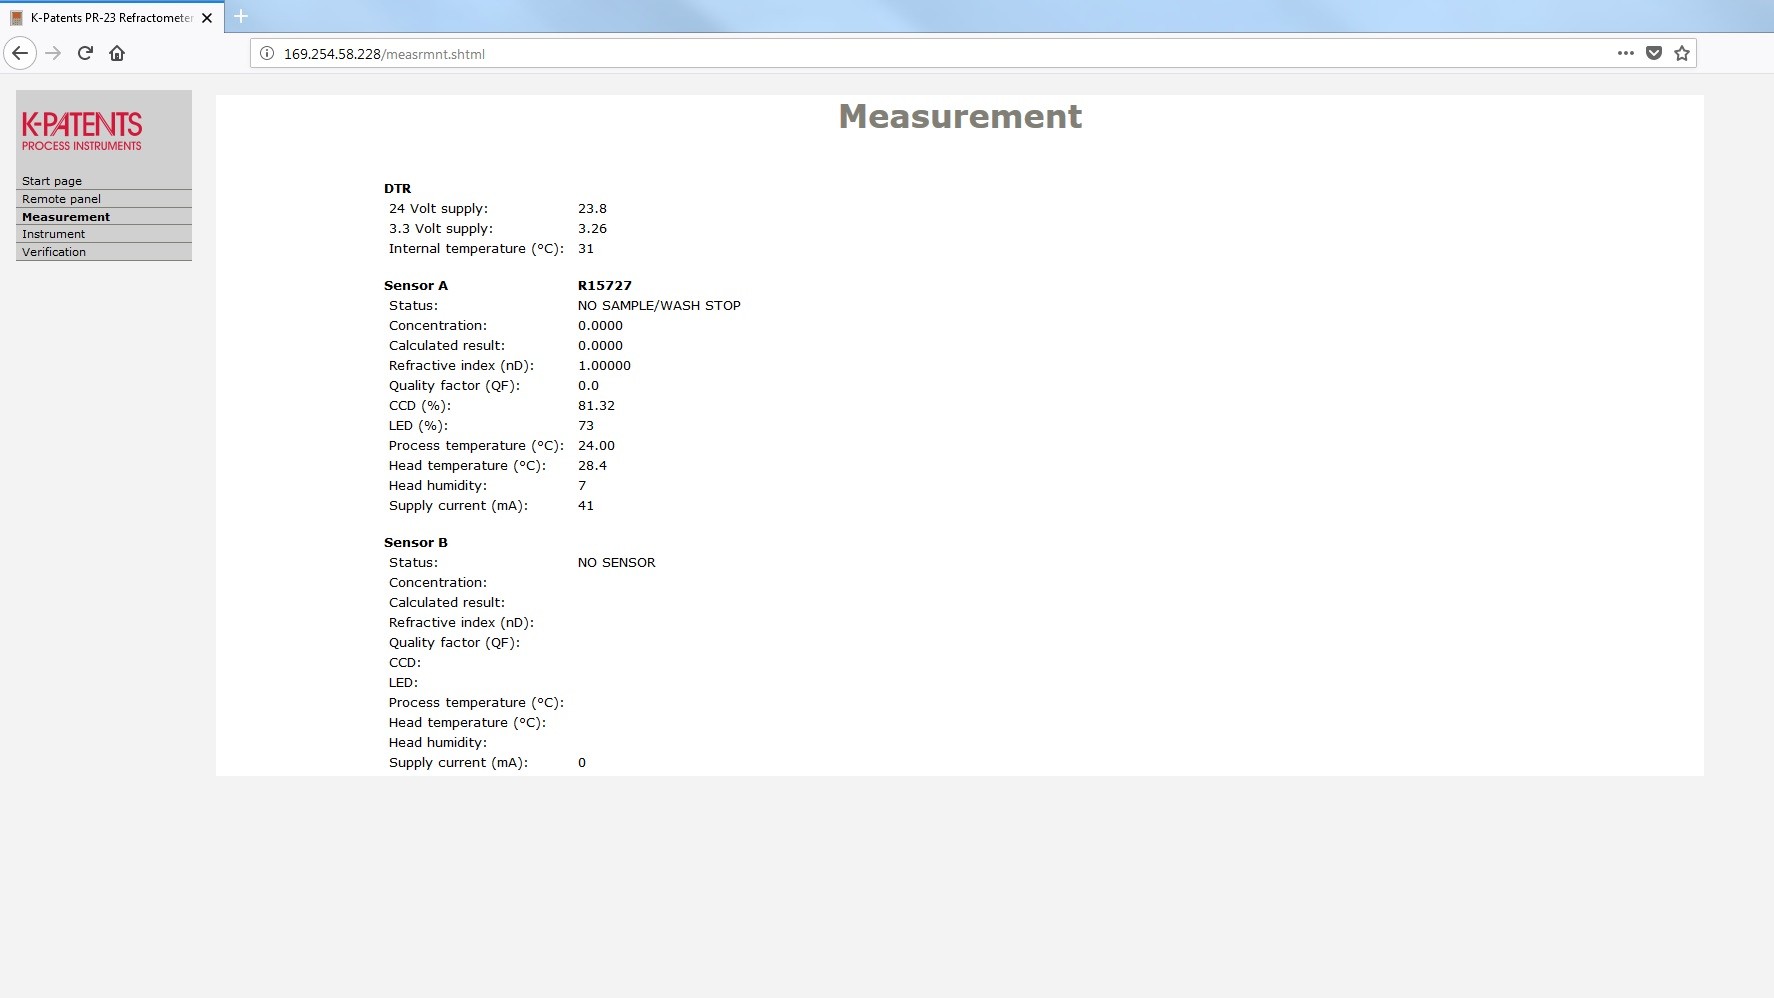Go back to the previous page
Image resolution: width=1774 pixels, height=998 pixels.
[x=20, y=53]
